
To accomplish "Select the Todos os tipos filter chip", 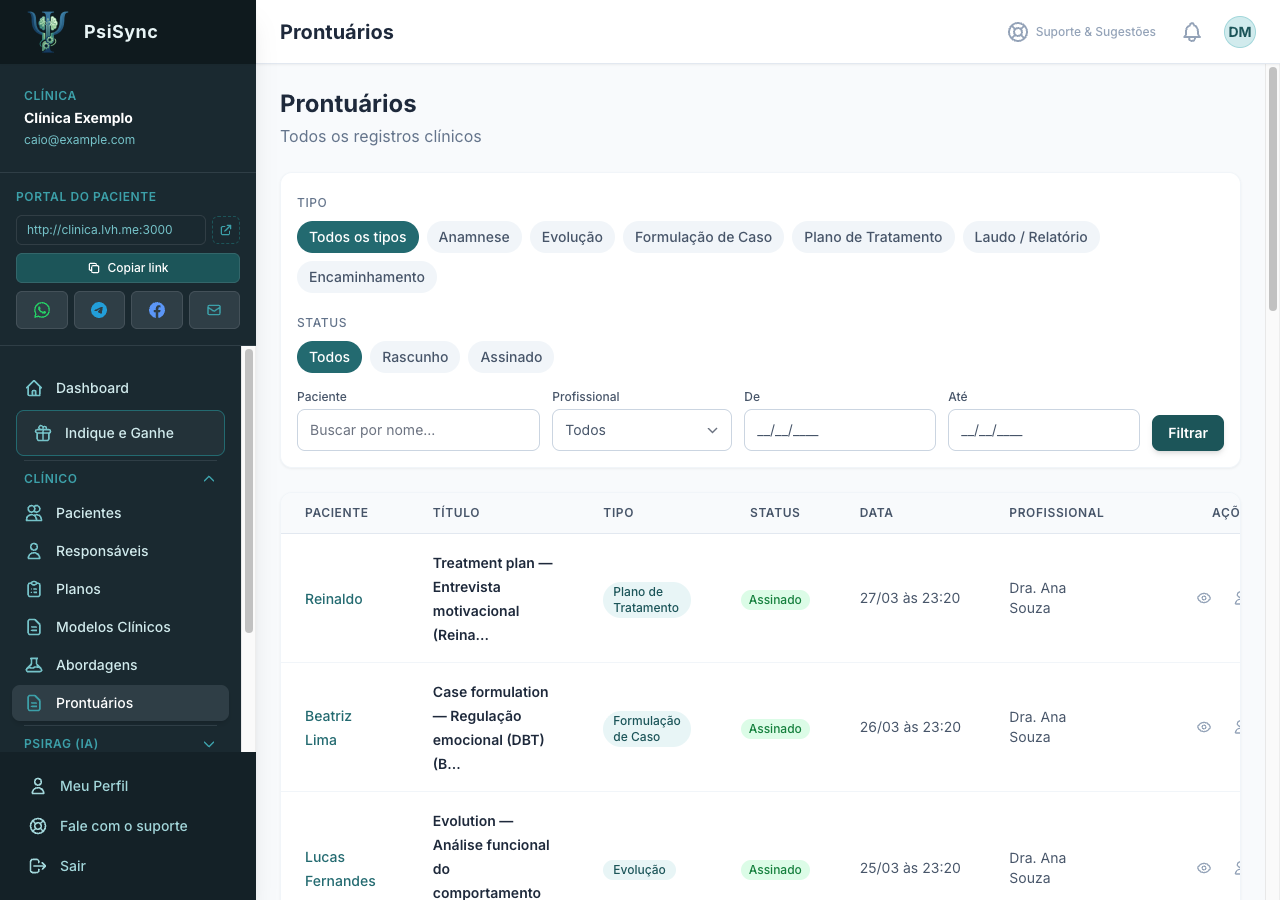I will click(358, 237).
